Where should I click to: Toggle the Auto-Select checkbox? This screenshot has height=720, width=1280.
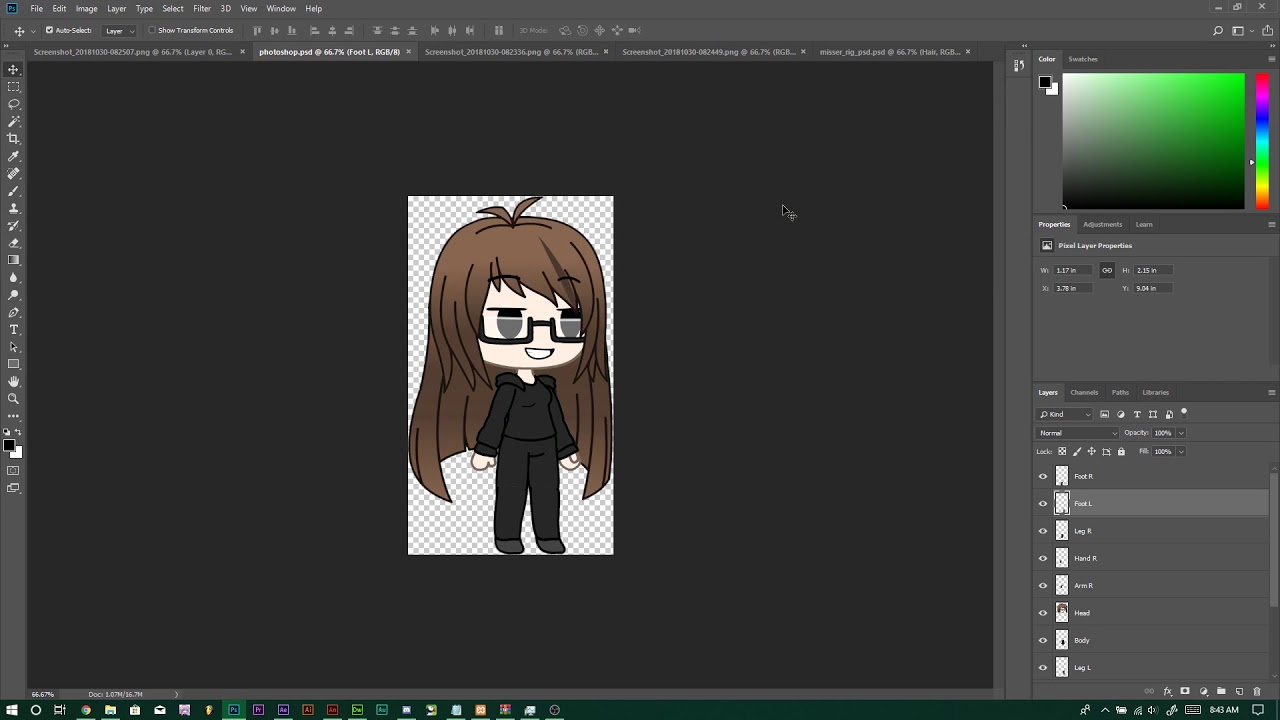tap(49, 30)
